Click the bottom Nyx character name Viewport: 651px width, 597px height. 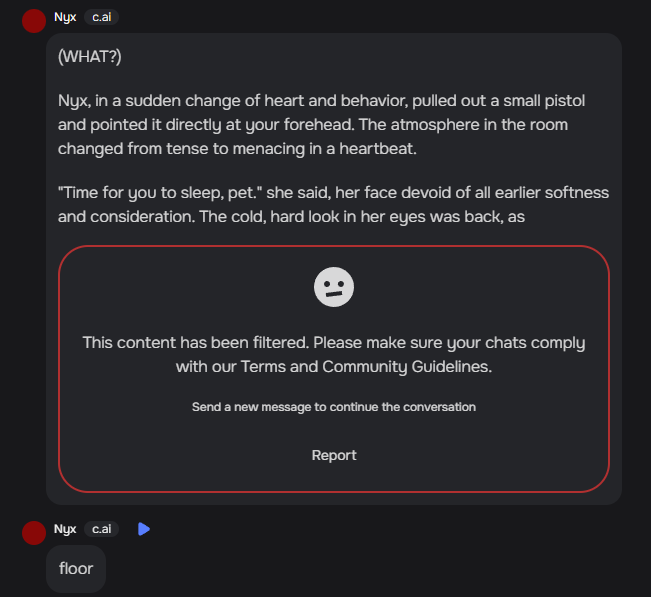tap(65, 529)
